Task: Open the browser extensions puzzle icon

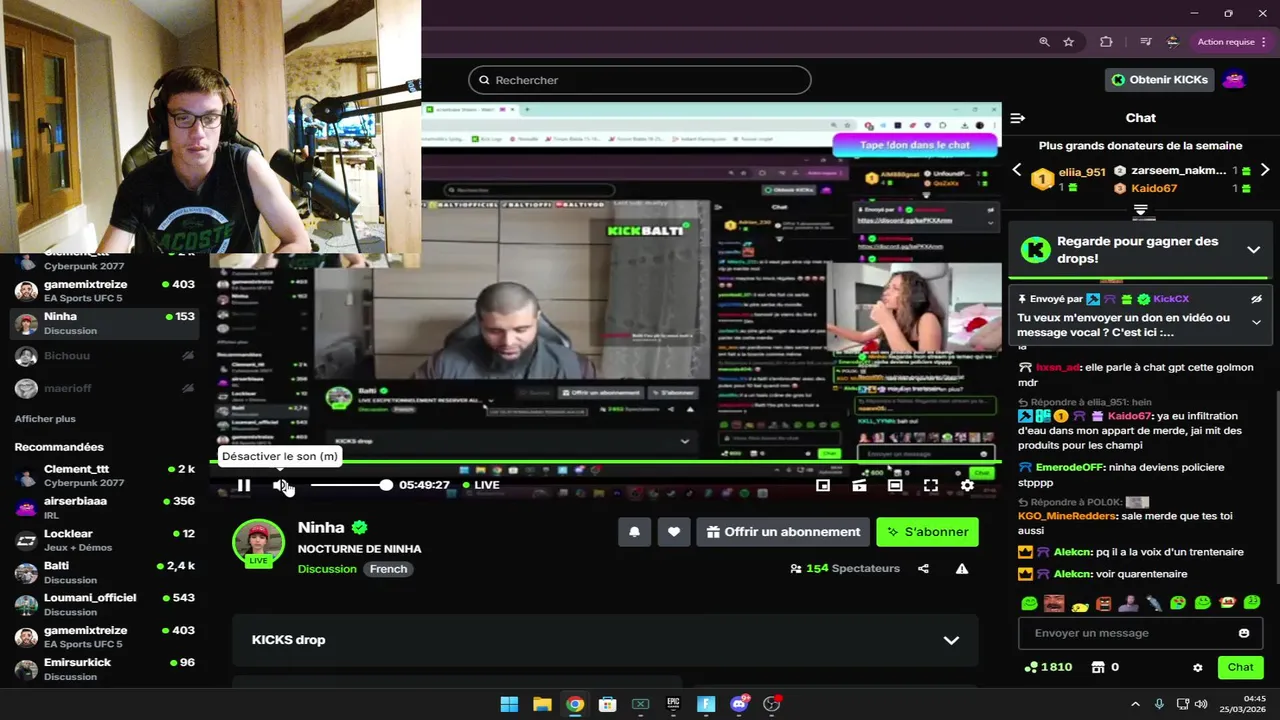Action: tap(1106, 42)
